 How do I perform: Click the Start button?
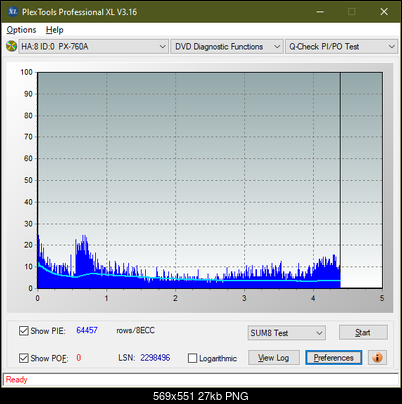[x=363, y=332]
